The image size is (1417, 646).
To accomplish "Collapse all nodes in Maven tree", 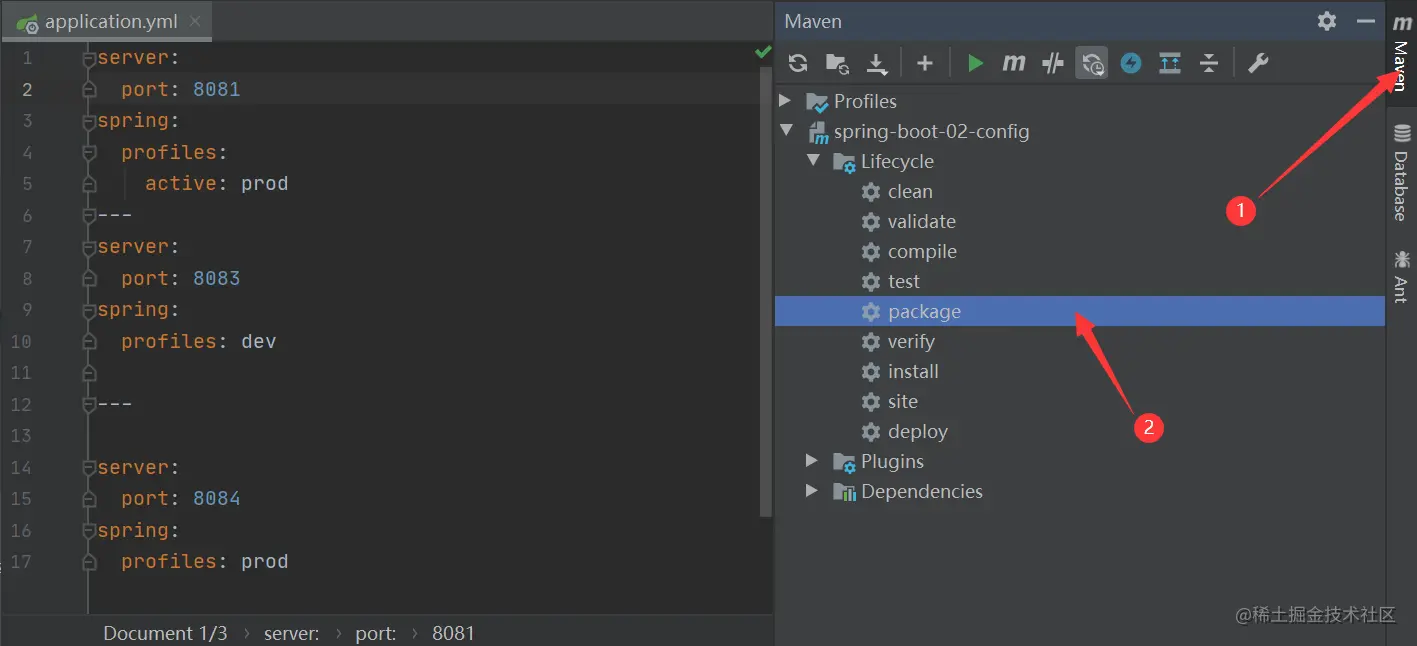I will (x=1209, y=64).
